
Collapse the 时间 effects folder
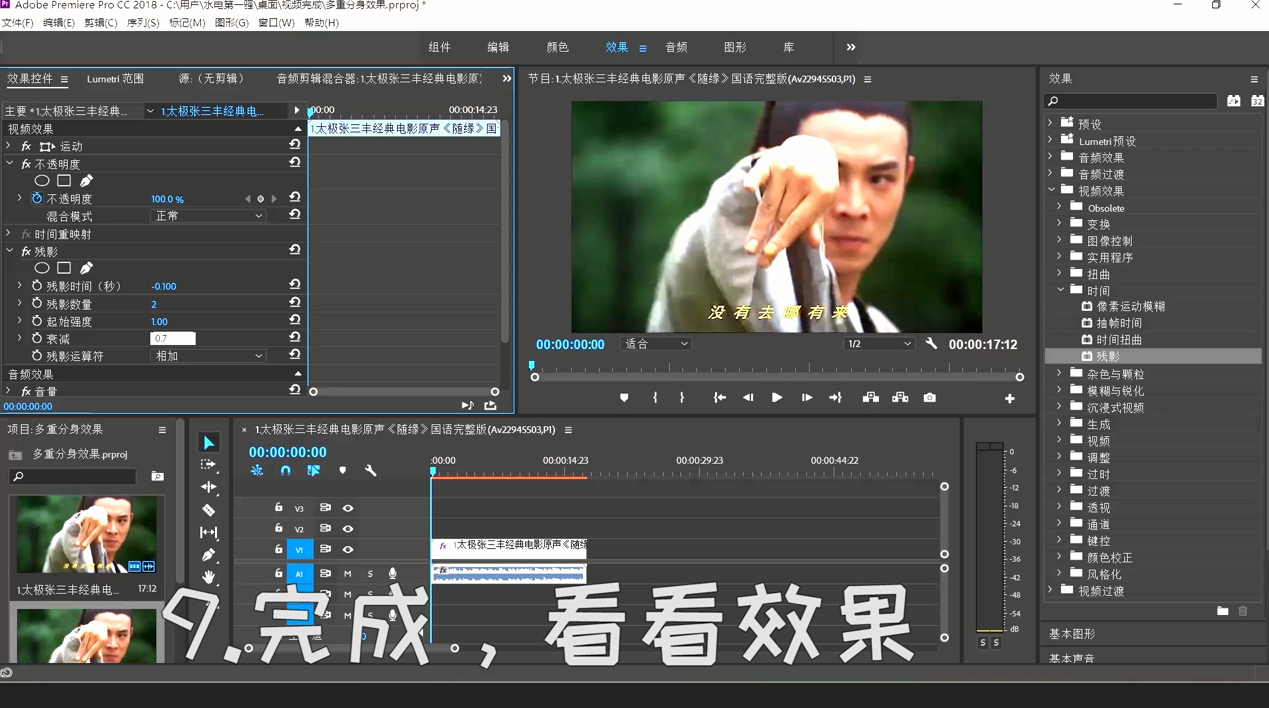tap(1061, 290)
